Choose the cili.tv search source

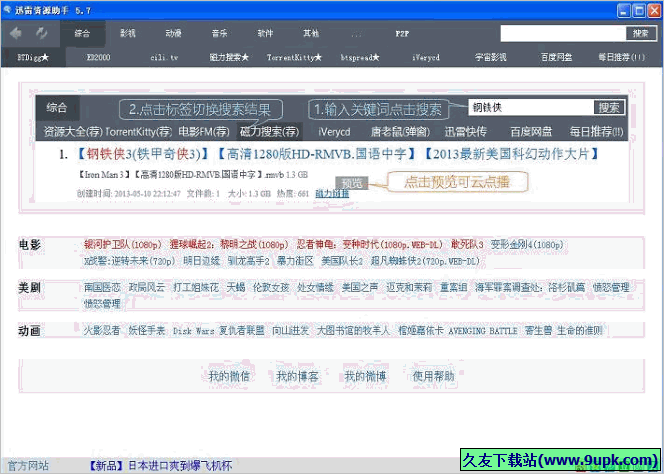click(x=164, y=57)
